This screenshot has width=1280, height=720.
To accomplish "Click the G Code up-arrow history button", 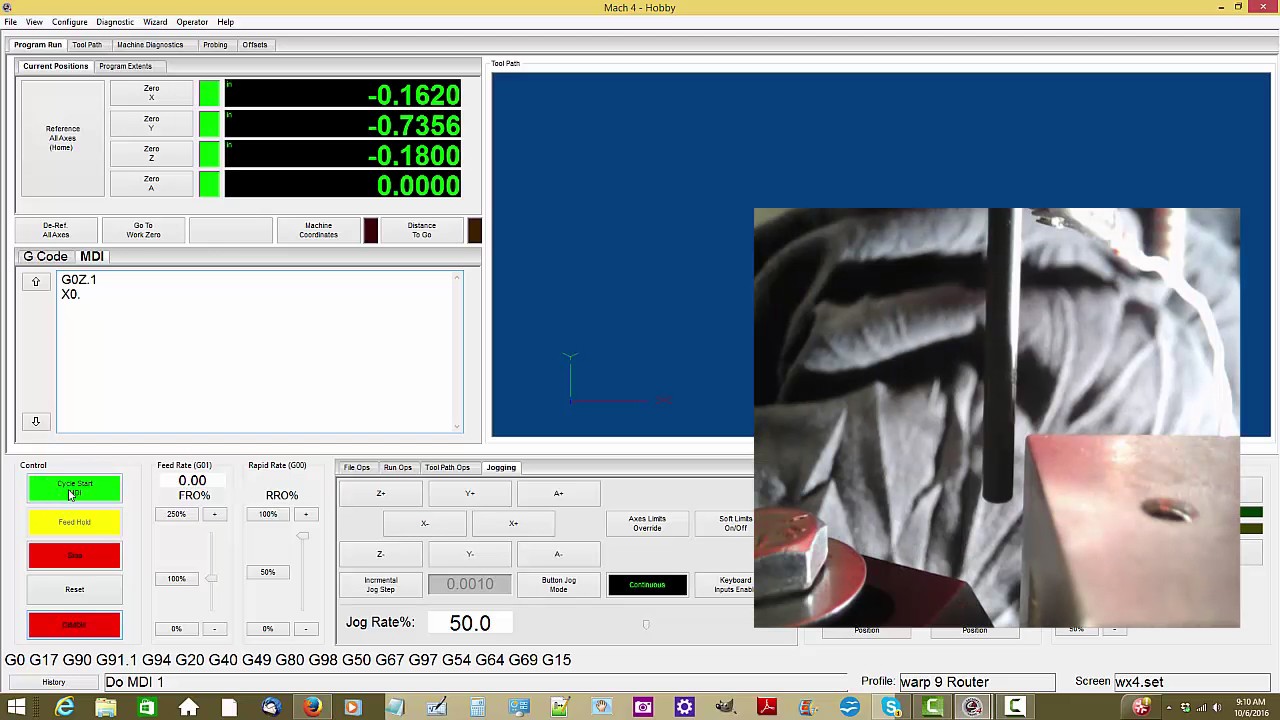I will coord(36,282).
